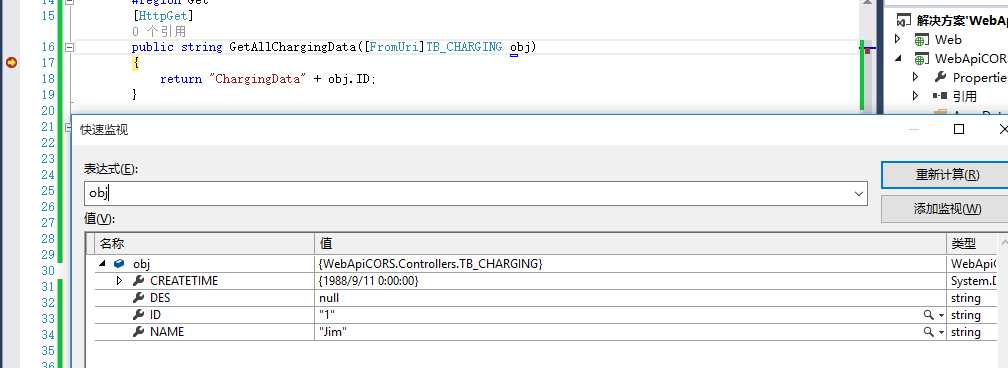Click the Recalculate (重新计算) button

click(x=946, y=174)
